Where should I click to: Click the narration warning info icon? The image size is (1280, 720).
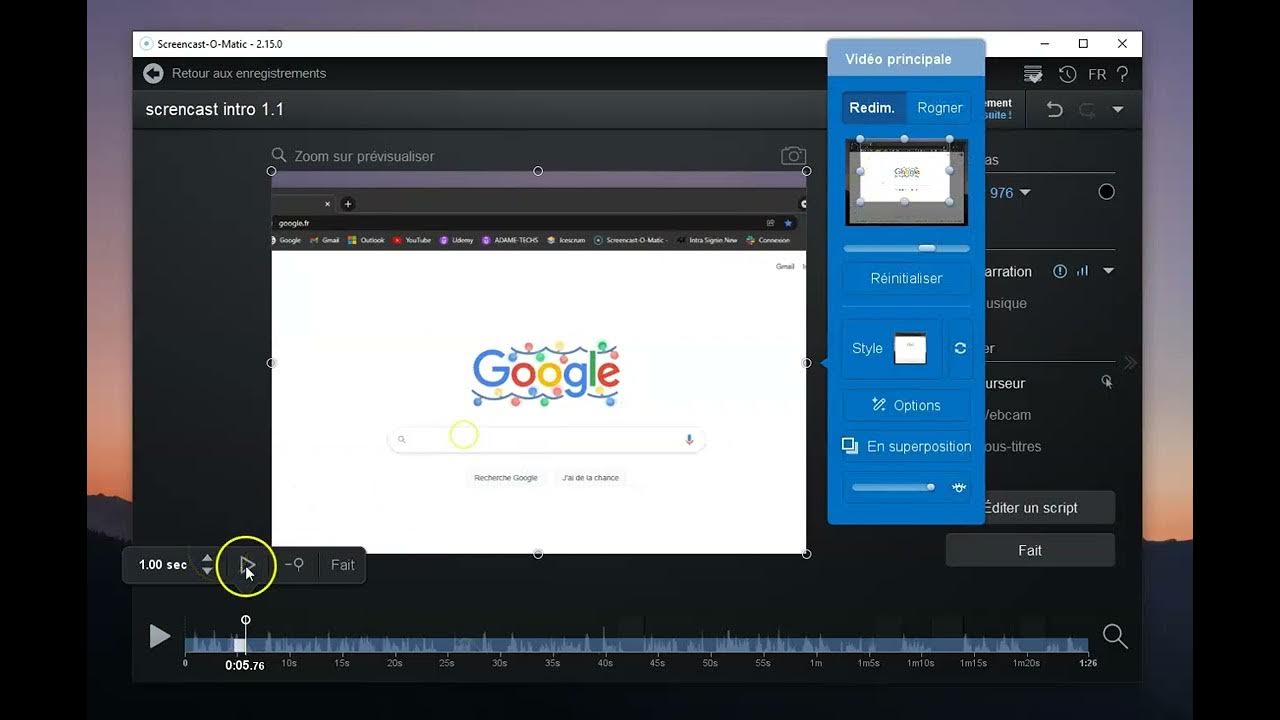(1060, 271)
